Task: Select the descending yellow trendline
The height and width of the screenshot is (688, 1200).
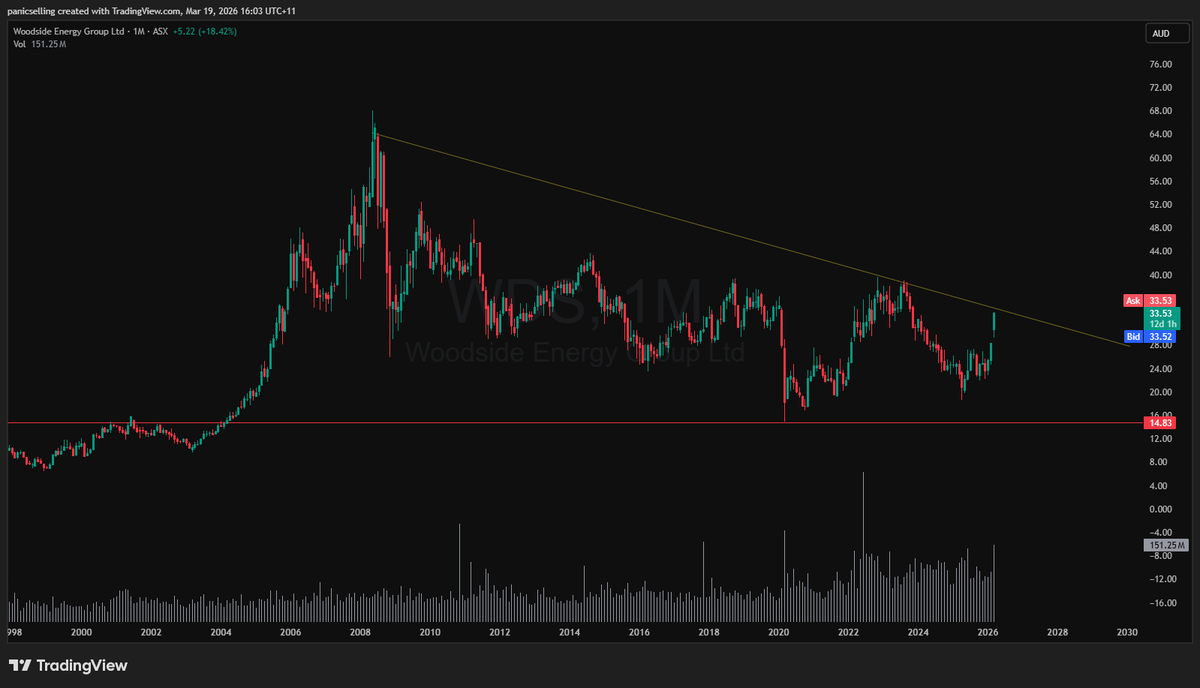Action: click(750, 239)
